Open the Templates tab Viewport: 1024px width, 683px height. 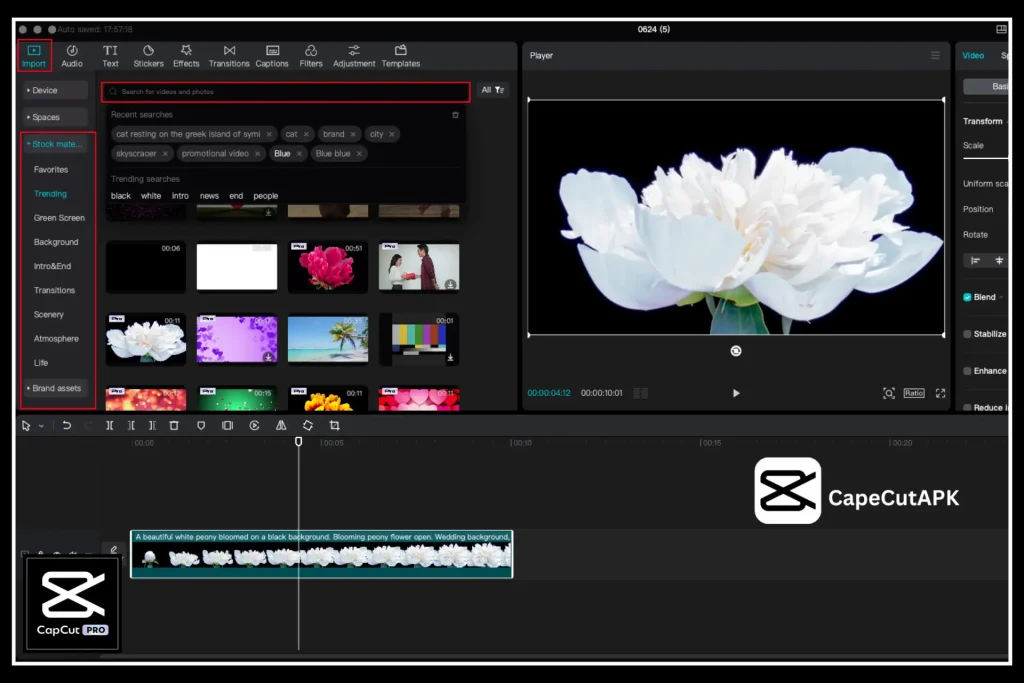point(401,56)
